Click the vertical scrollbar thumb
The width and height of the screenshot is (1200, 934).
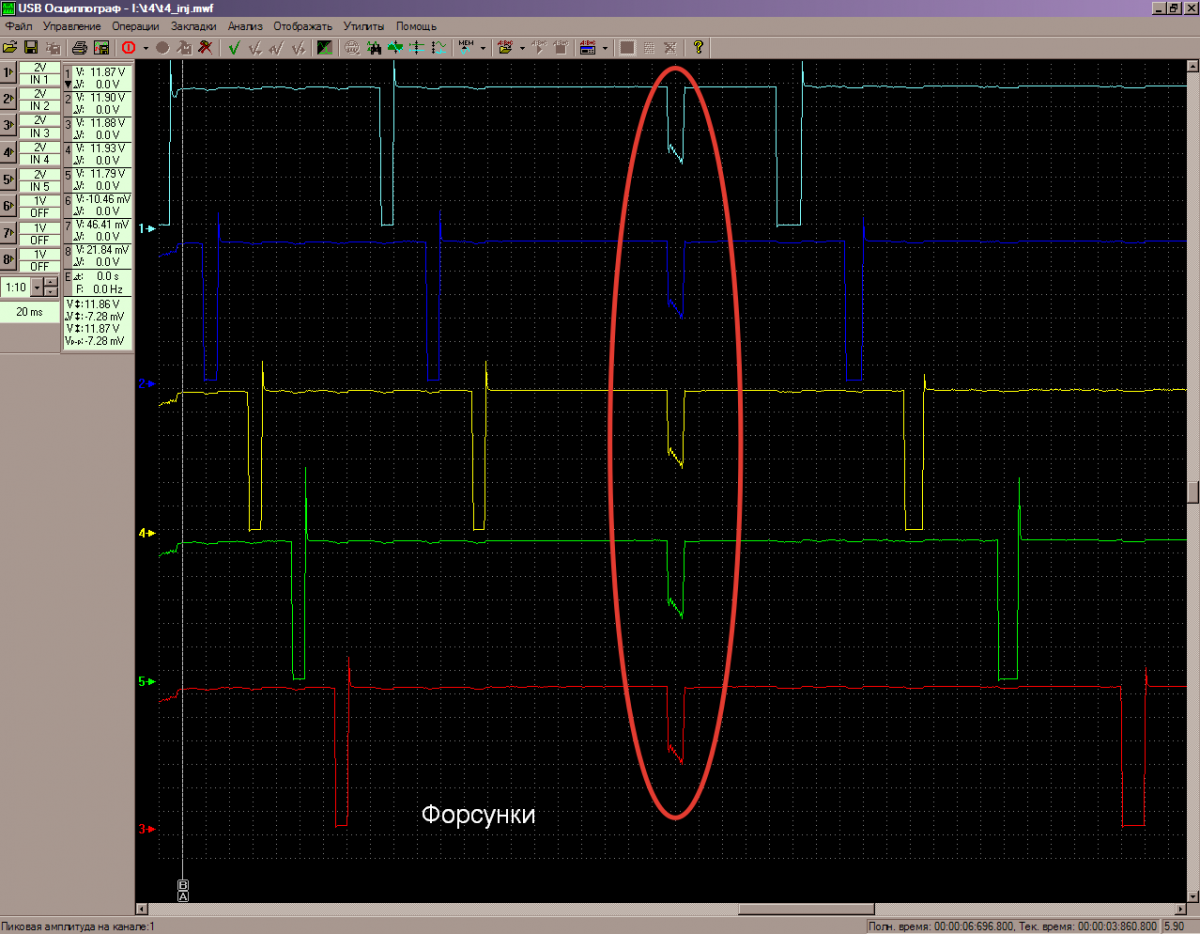tap(1193, 492)
